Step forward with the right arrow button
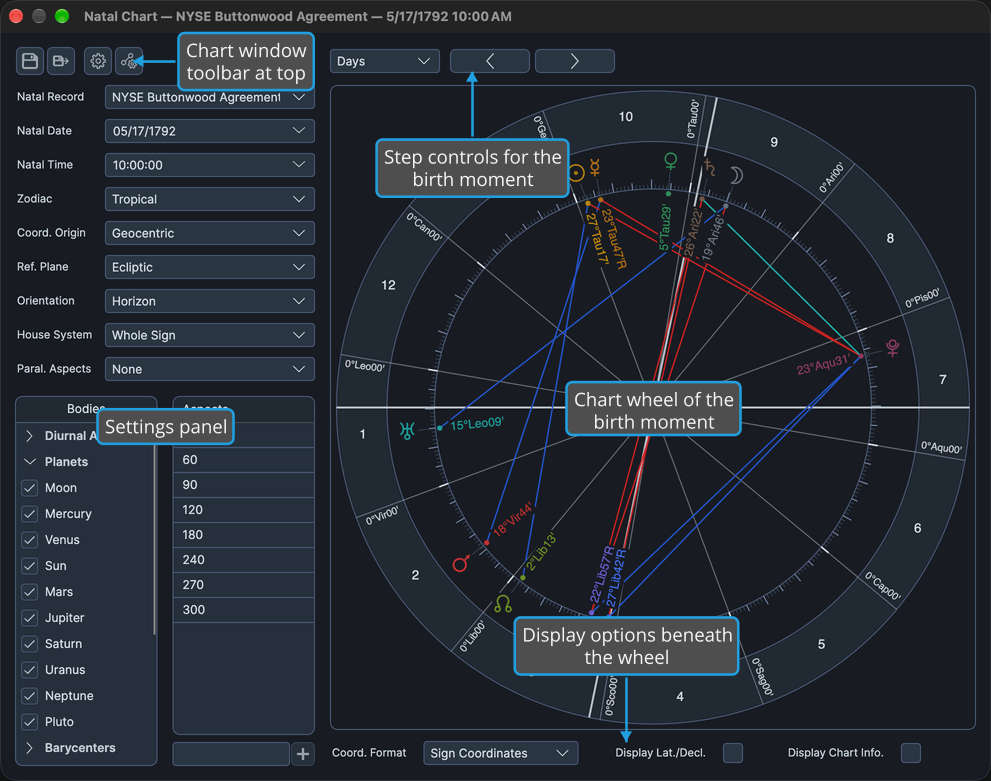Screen dimensions: 991x781 coord(575,61)
